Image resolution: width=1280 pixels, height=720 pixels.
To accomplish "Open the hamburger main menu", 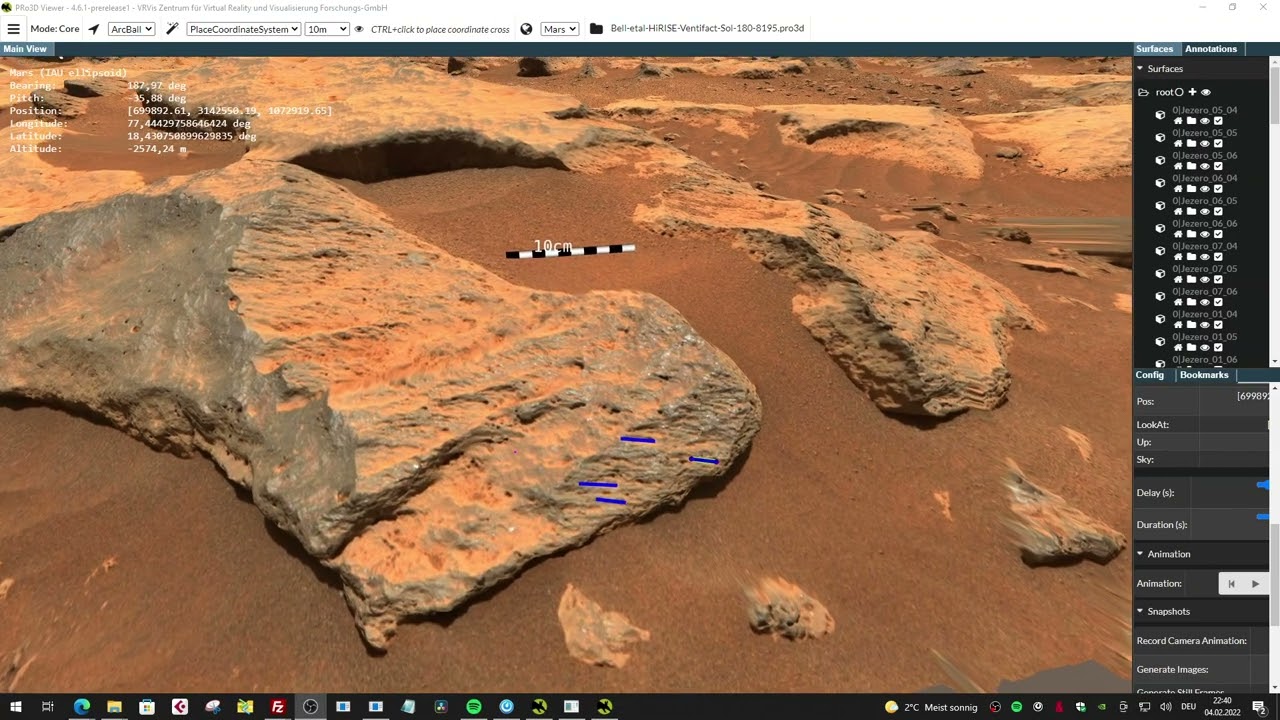I will tap(13, 29).
